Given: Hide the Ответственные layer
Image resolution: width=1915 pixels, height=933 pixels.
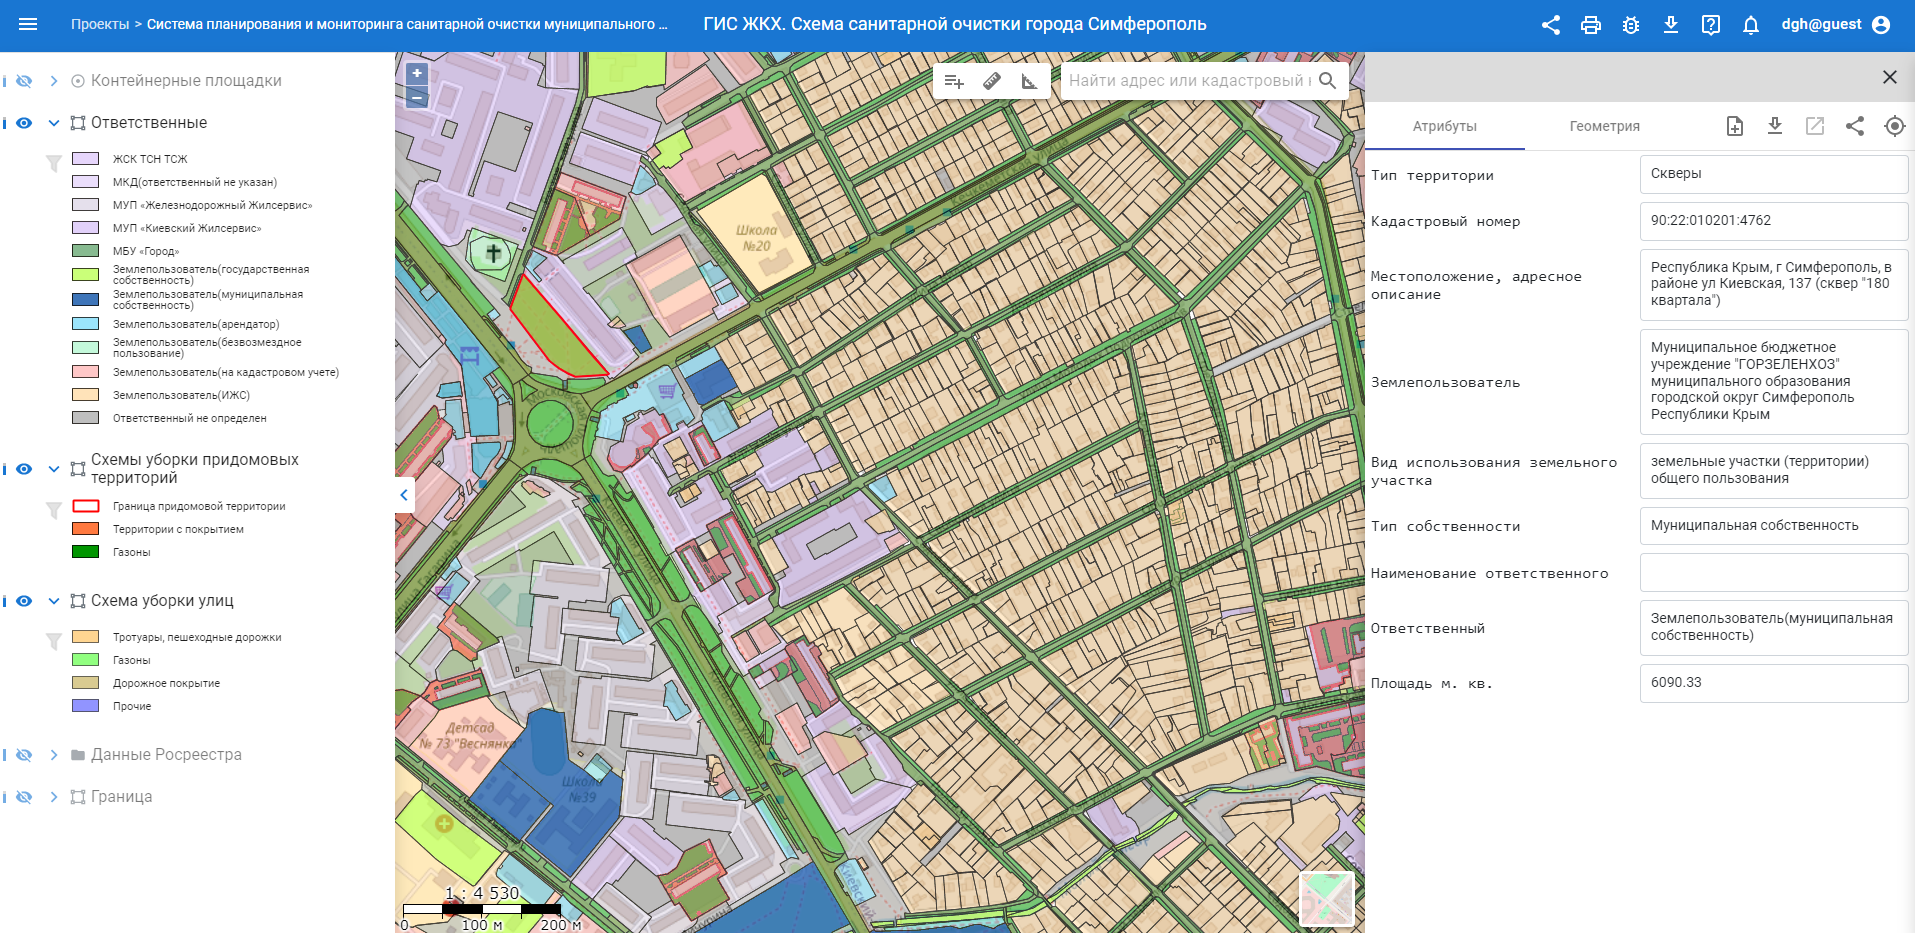Looking at the screenshot, I should 24,123.
